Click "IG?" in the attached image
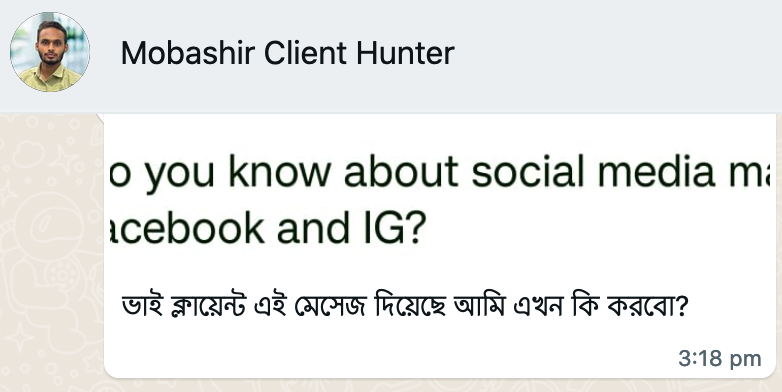The height and width of the screenshot is (392, 782). (392, 227)
